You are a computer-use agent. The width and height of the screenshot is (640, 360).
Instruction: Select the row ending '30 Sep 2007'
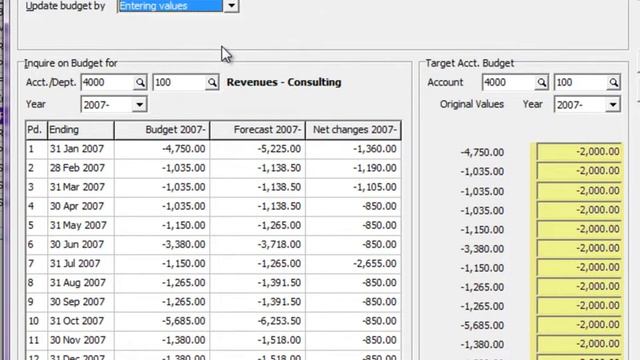(x=213, y=302)
